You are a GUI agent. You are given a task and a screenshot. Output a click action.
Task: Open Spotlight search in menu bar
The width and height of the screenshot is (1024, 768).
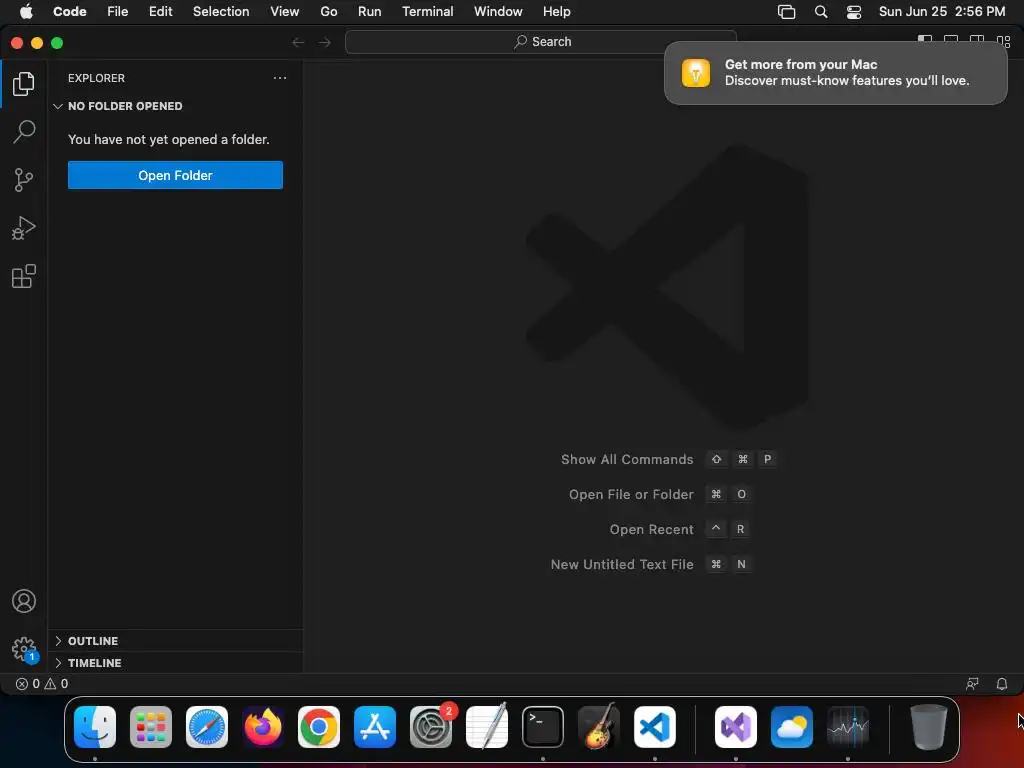tap(821, 12)
